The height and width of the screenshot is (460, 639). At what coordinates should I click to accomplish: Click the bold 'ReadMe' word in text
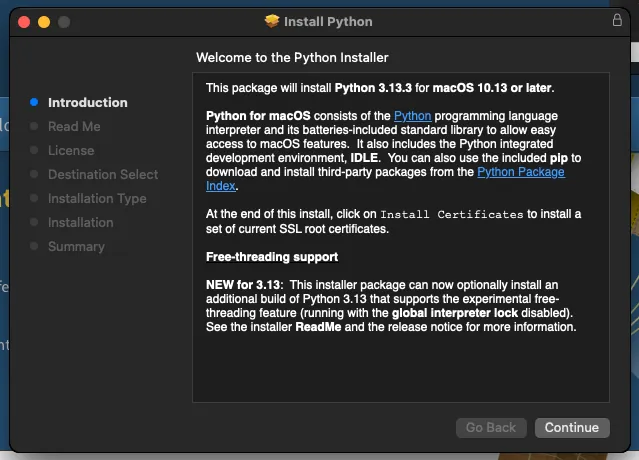[318, 327]
